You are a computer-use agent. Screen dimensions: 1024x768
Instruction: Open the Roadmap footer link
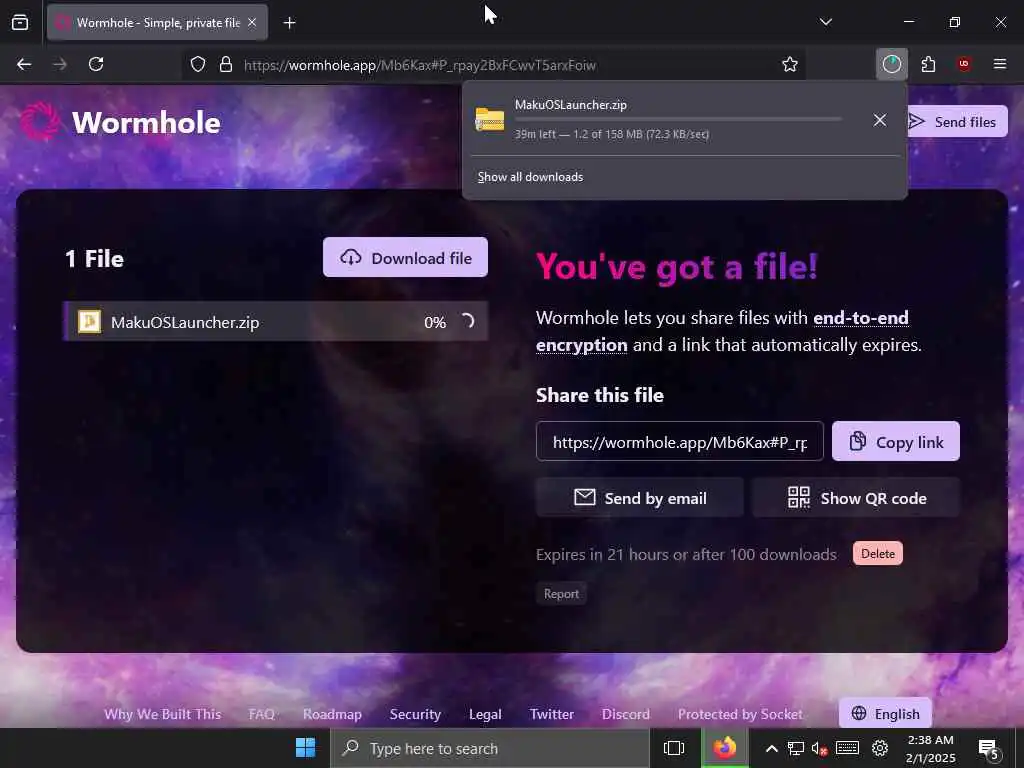(x=332, y=714)
